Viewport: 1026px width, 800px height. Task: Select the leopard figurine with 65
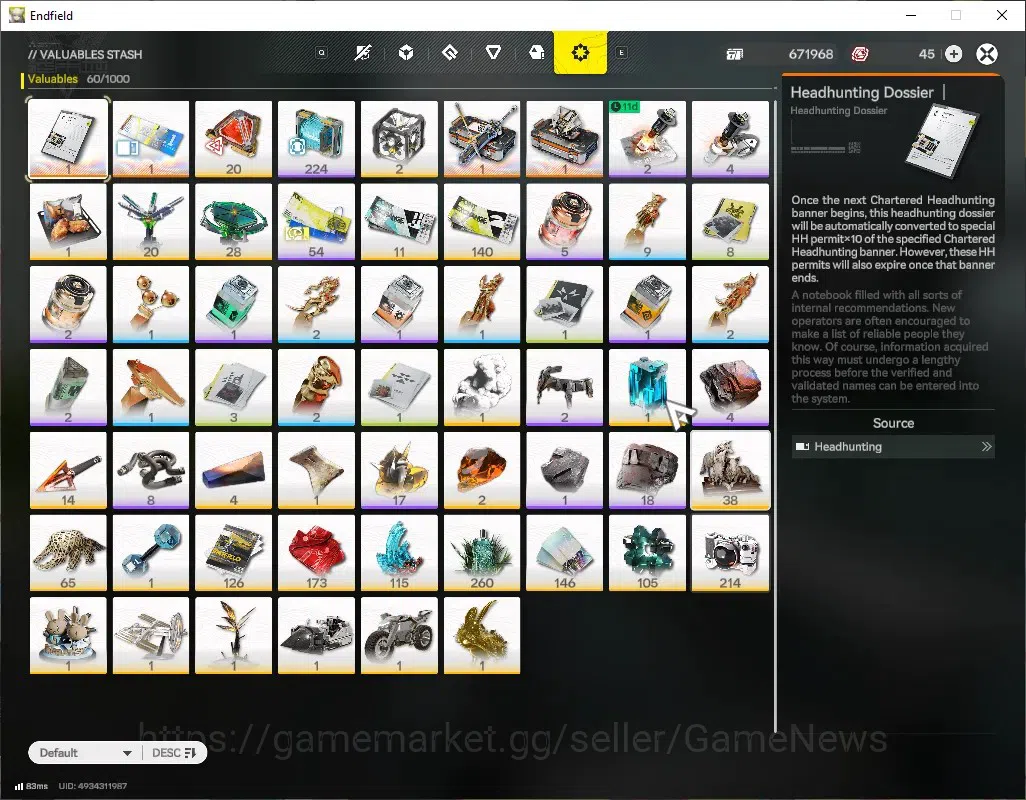point(68,553)
